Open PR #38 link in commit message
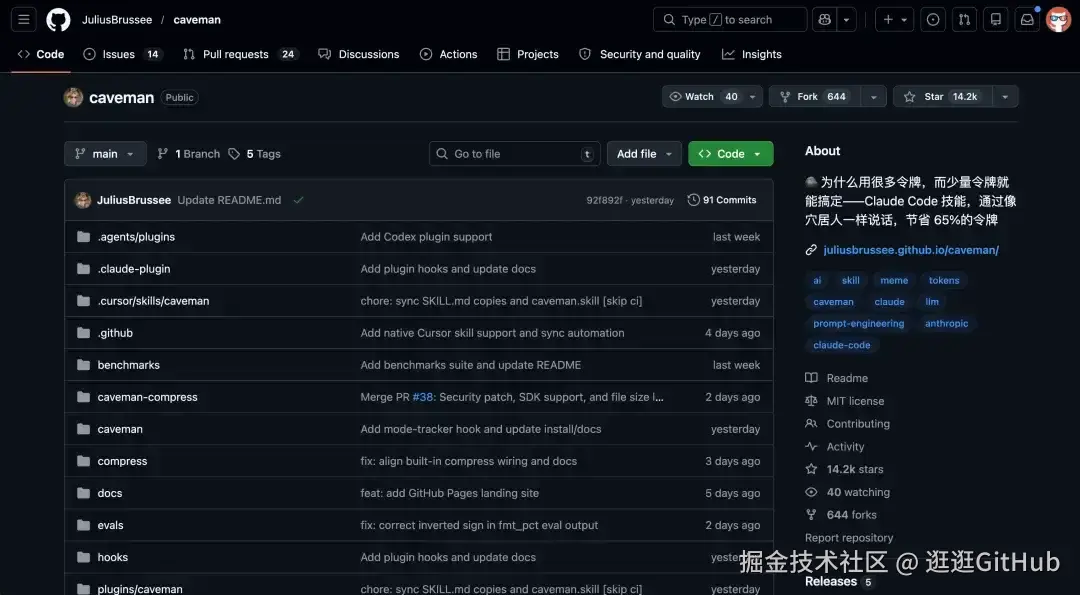Screen dimensions: 1080x595 pyautogui.click(x=423, y=397)
